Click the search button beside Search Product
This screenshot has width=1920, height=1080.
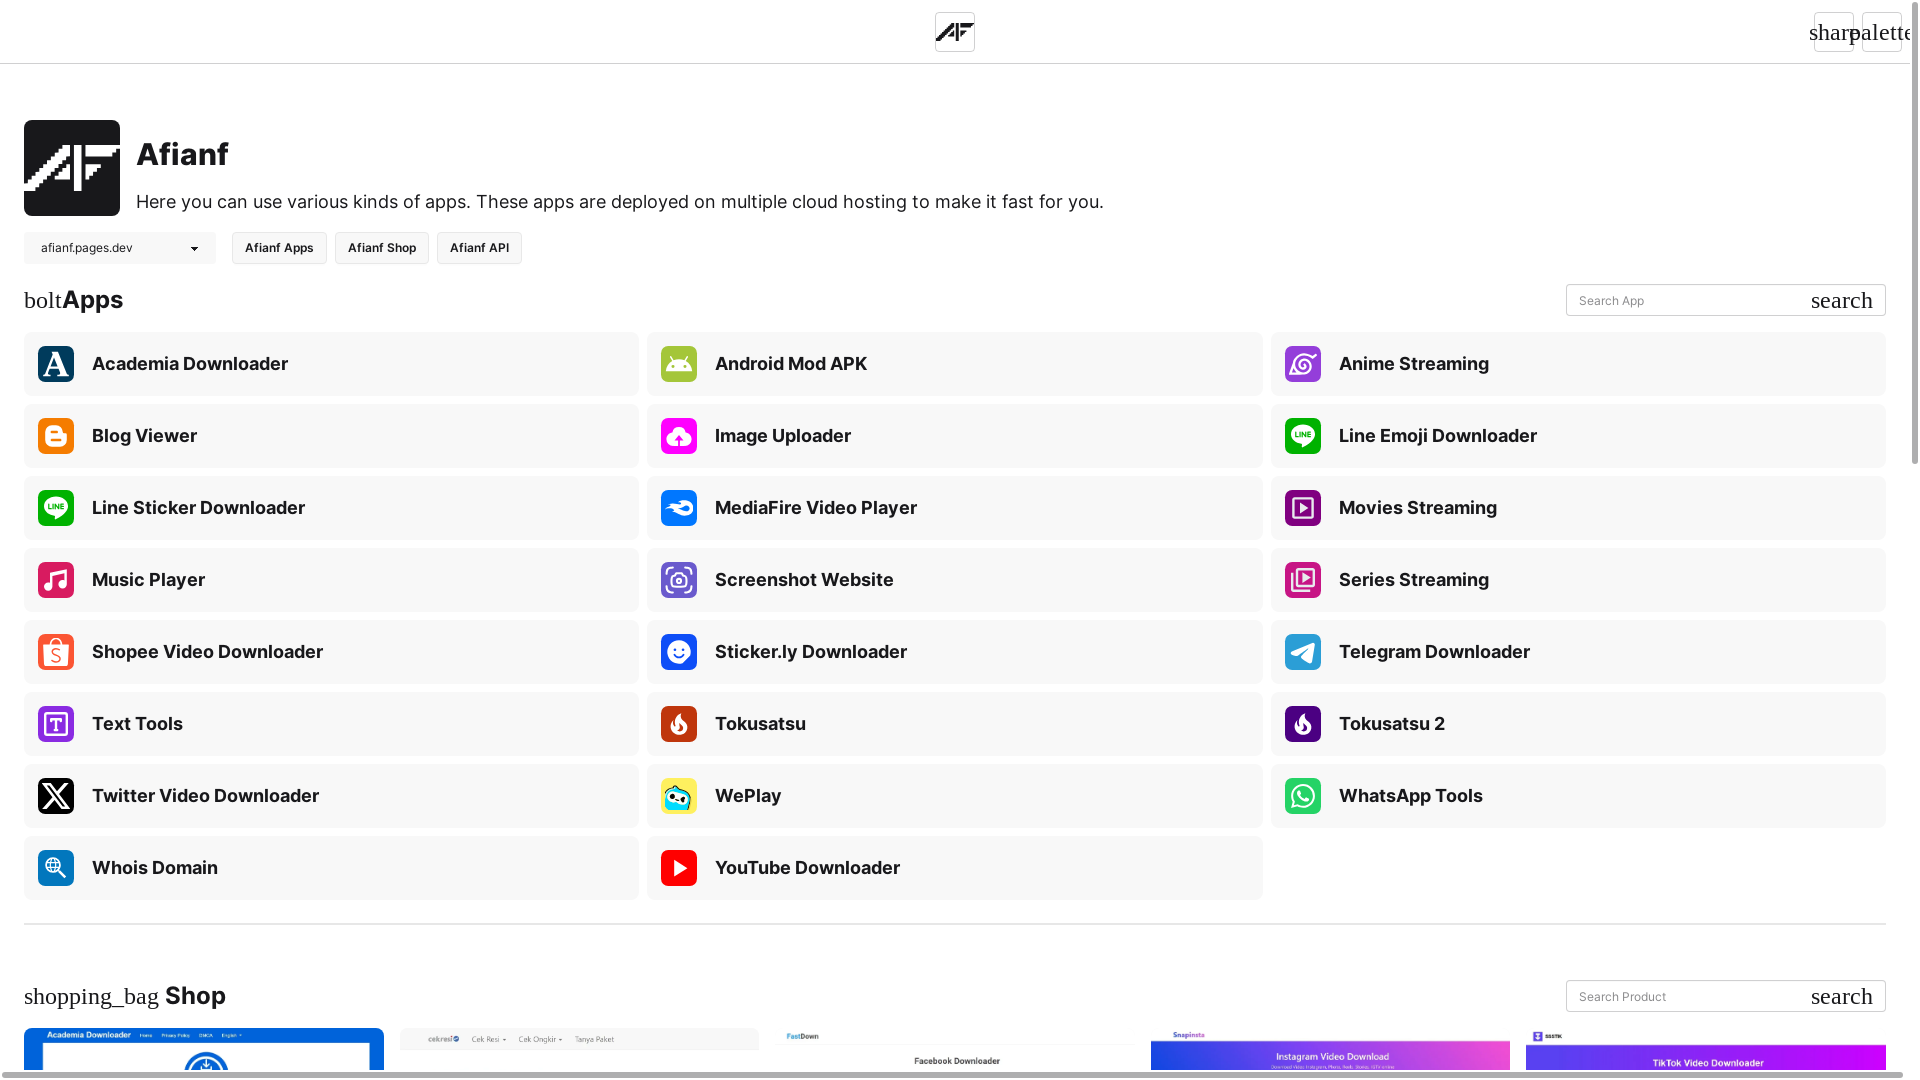(1842, 996)
